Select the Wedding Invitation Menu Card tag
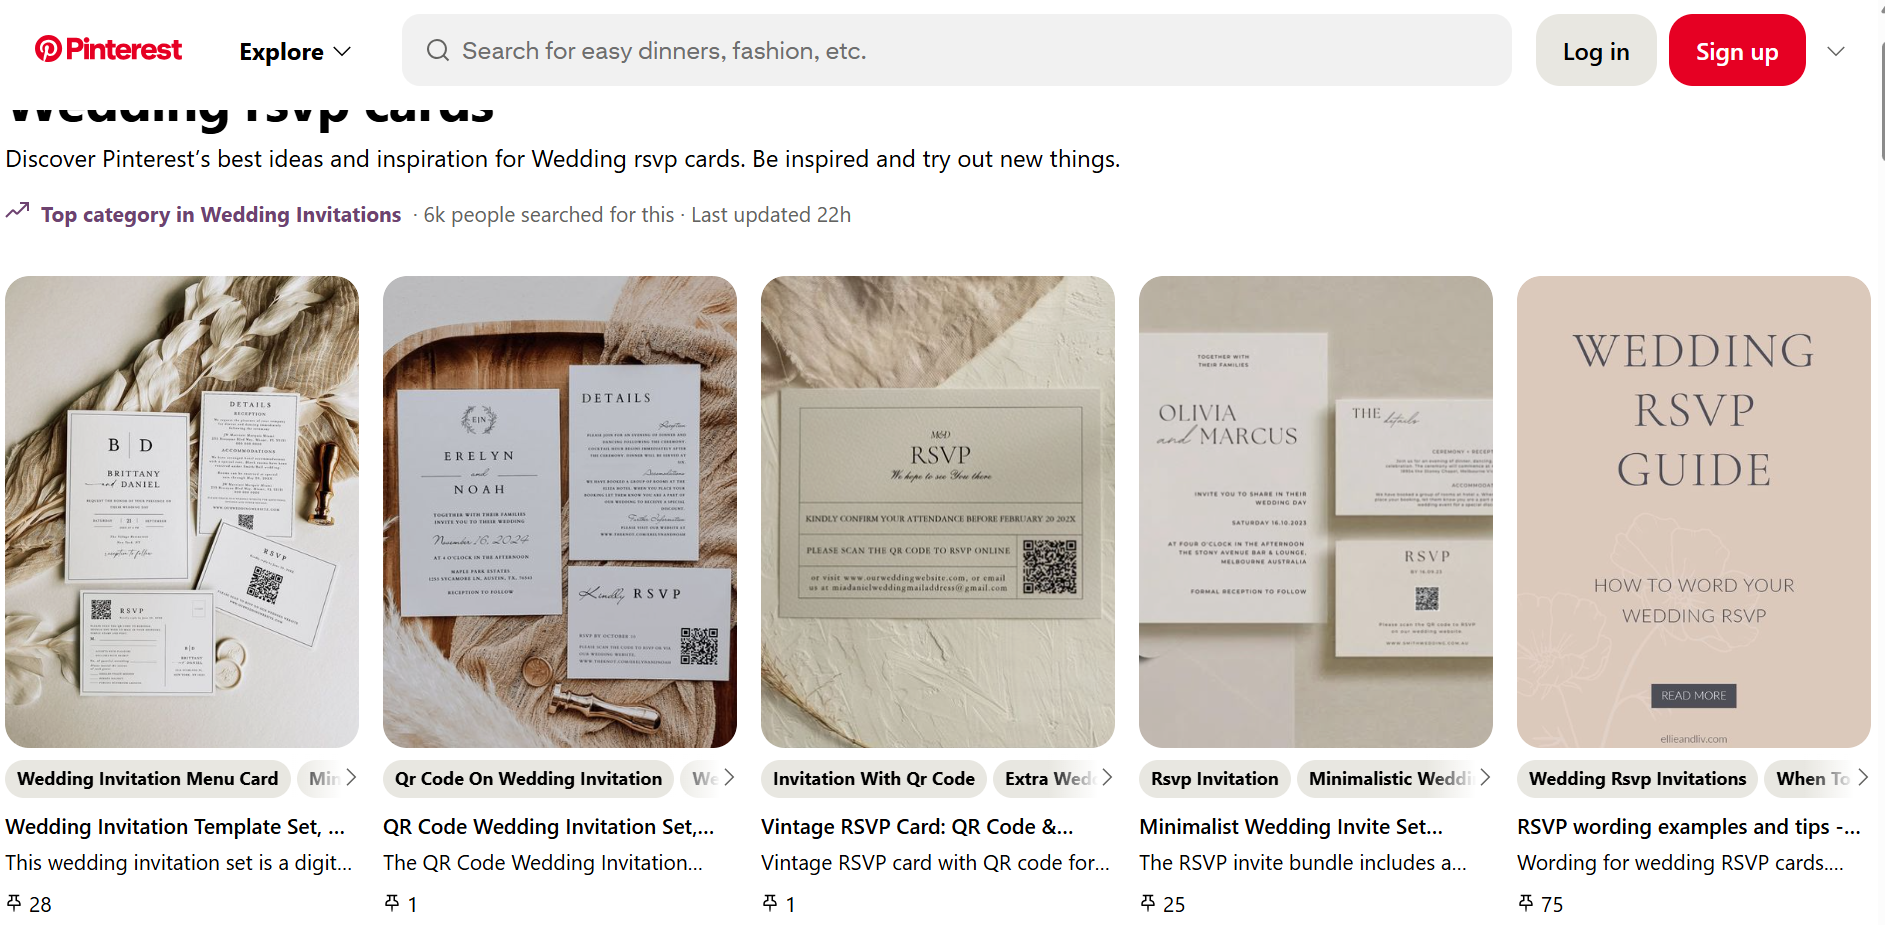The height and width of the screenshot is (925, 1885). [148, 779]
